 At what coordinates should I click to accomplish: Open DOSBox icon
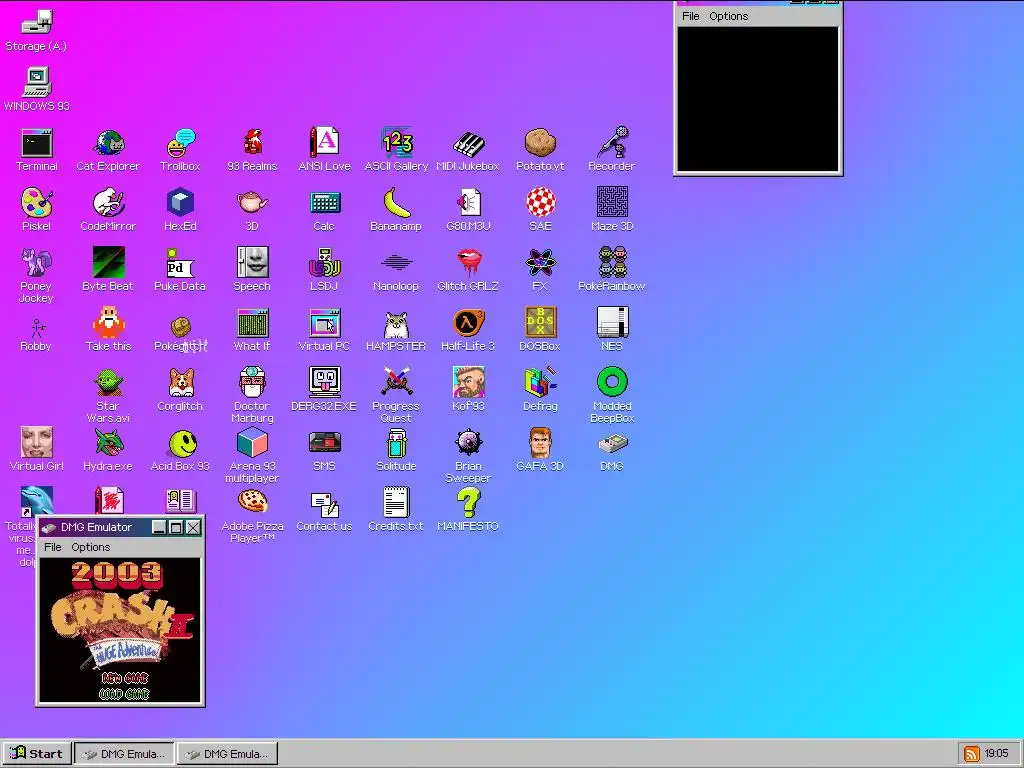pos(540,330)
